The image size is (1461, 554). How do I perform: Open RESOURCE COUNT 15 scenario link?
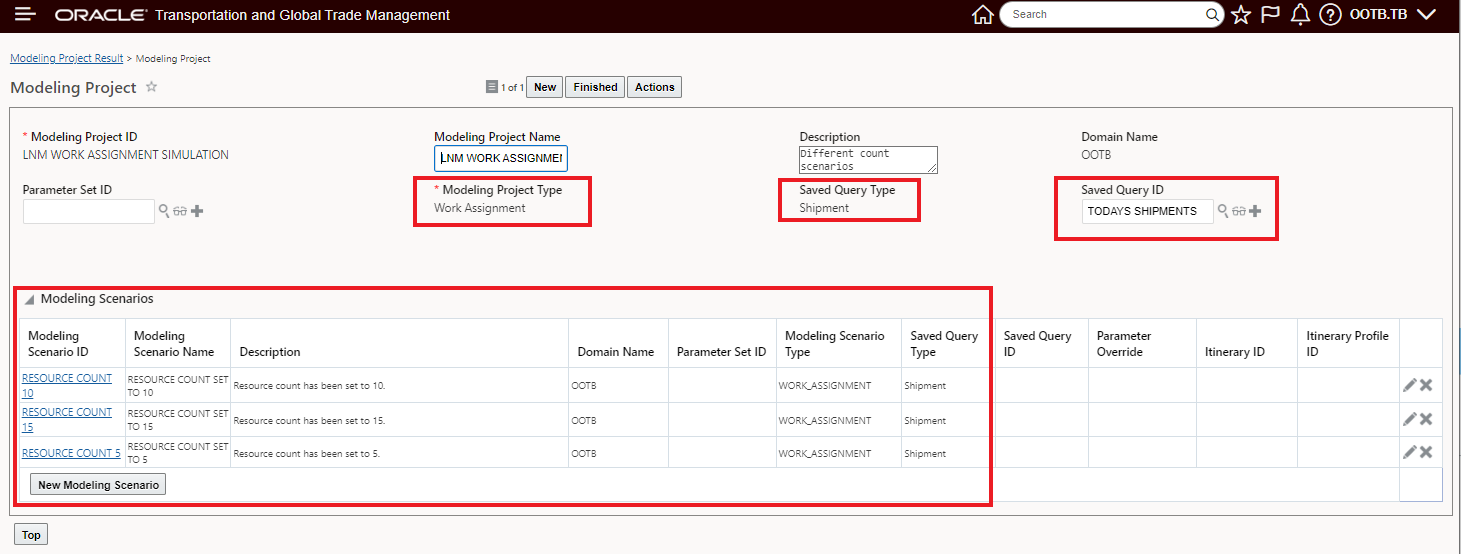pos(67,419)
